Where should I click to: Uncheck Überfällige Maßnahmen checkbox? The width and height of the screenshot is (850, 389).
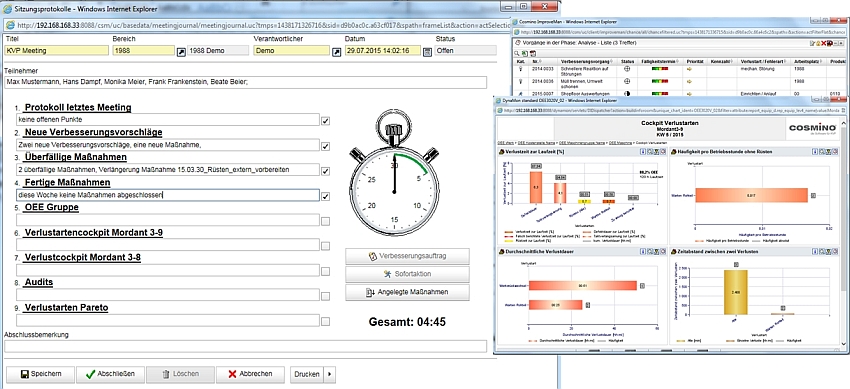(325, 171)
